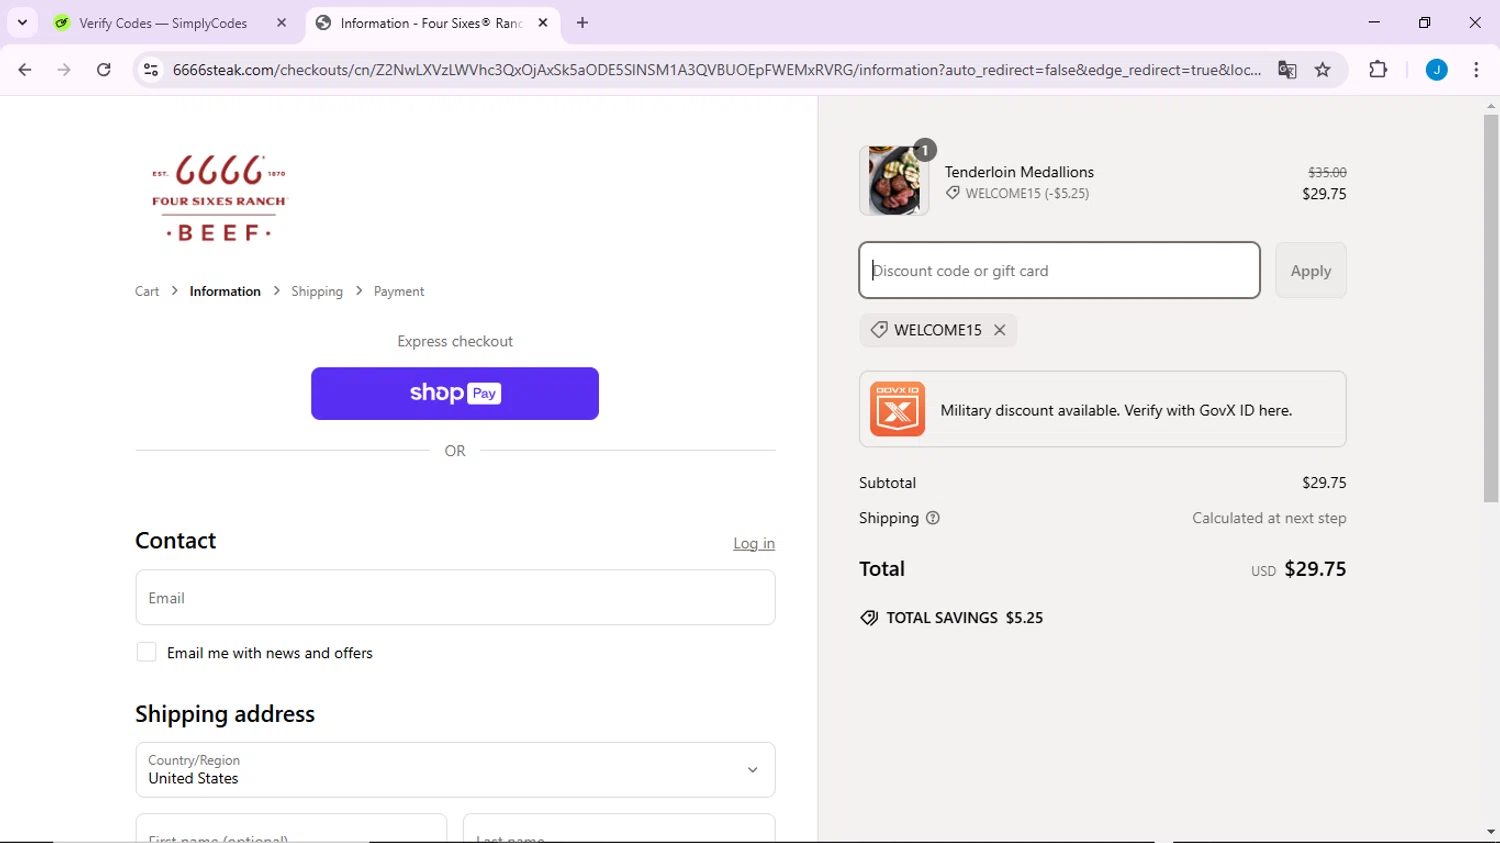Click the Log in link
1500x843 pixels.
point(754,543)
